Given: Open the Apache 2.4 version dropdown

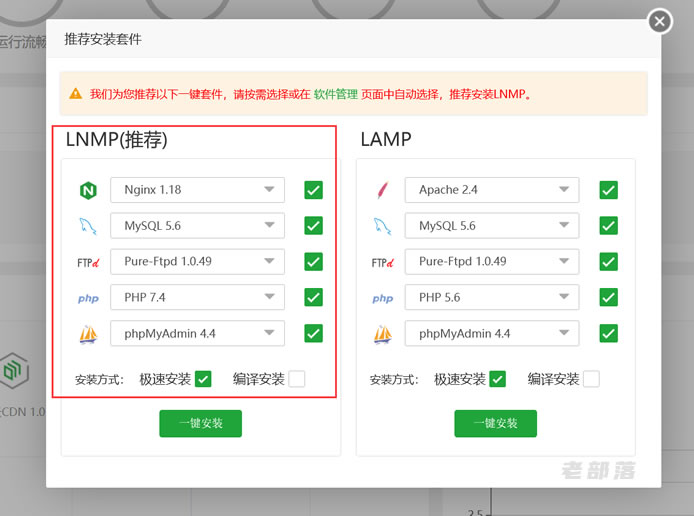Looking at the screenshot, I should [x=492, y=190].
